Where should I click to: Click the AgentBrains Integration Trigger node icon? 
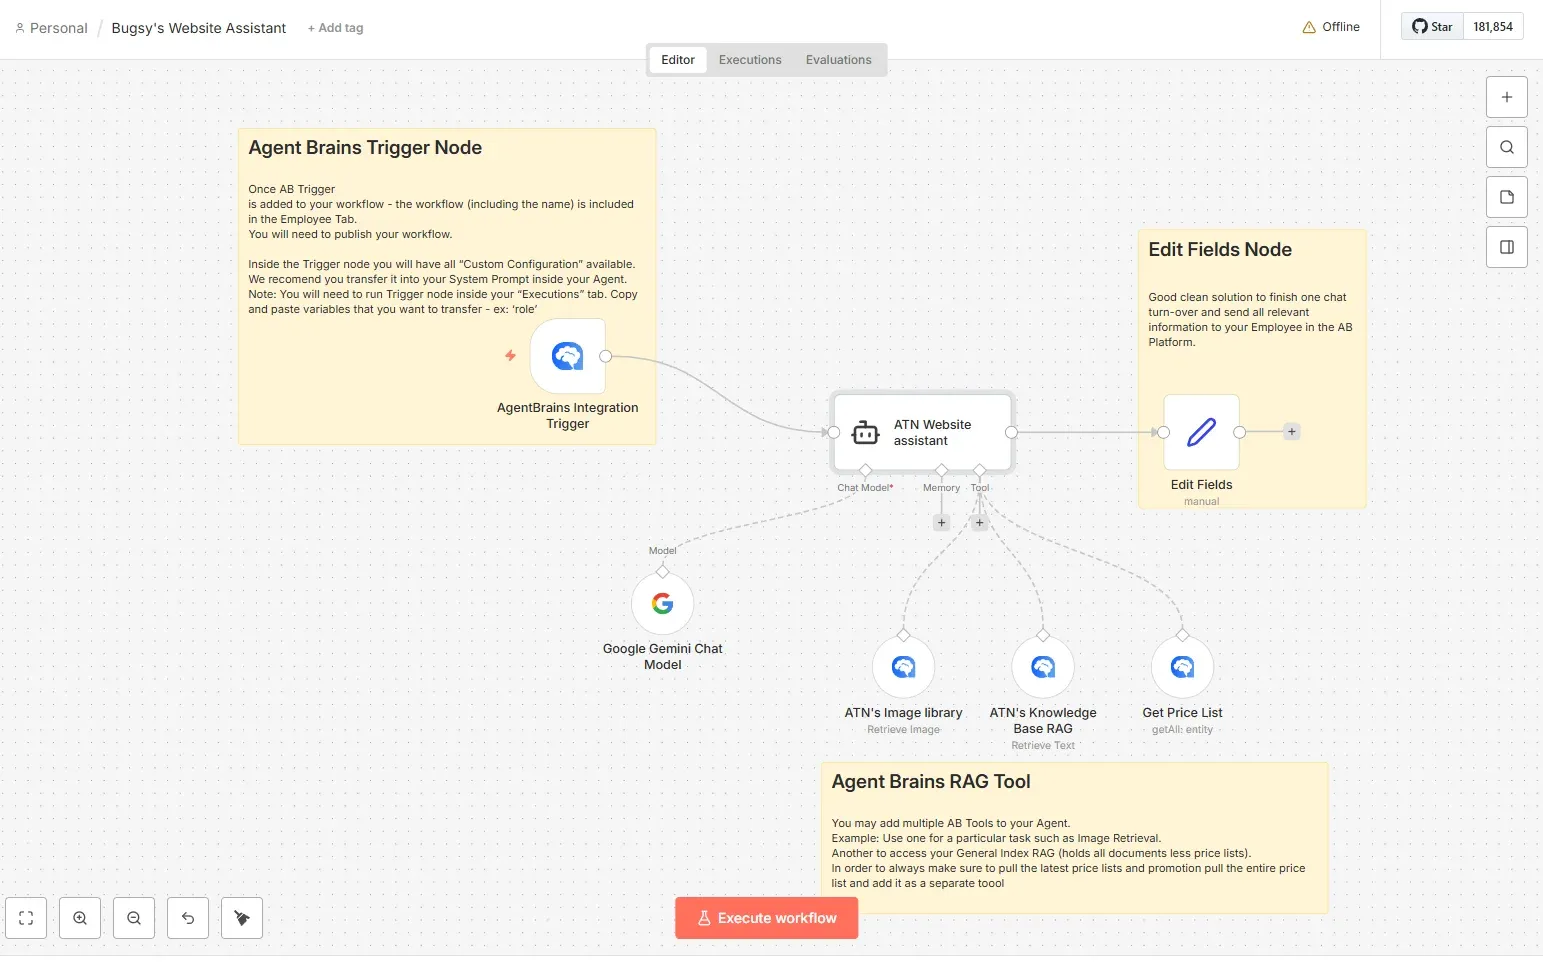567,356
